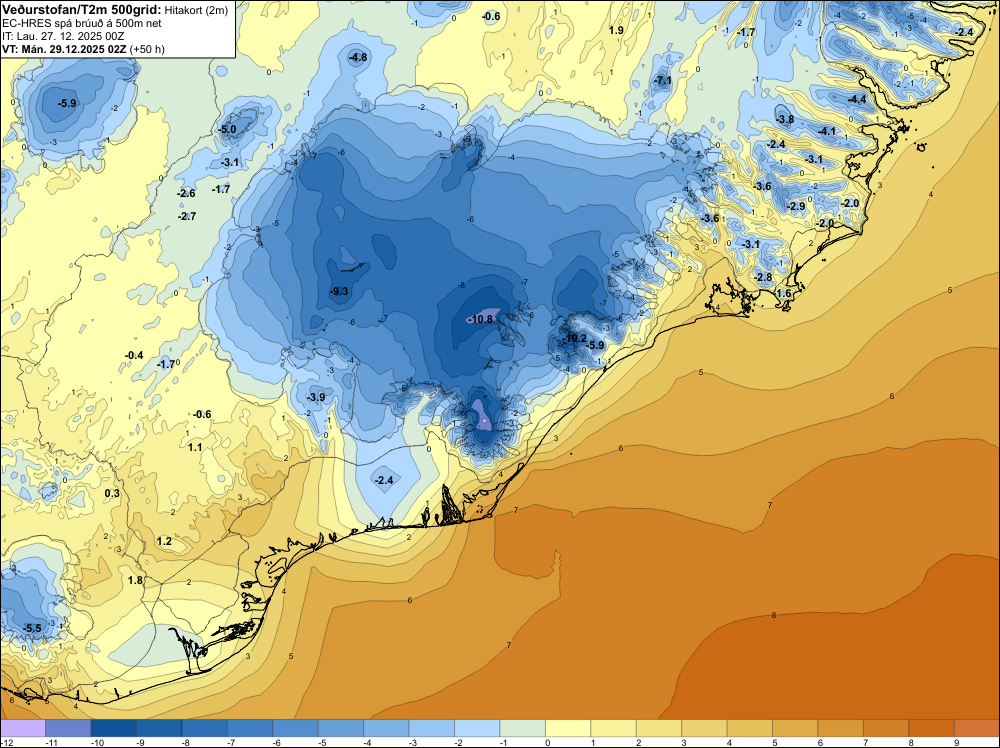The image size is (1000, 748).
Task: Select the 1.1 temperature label
Action: (195, 448)
